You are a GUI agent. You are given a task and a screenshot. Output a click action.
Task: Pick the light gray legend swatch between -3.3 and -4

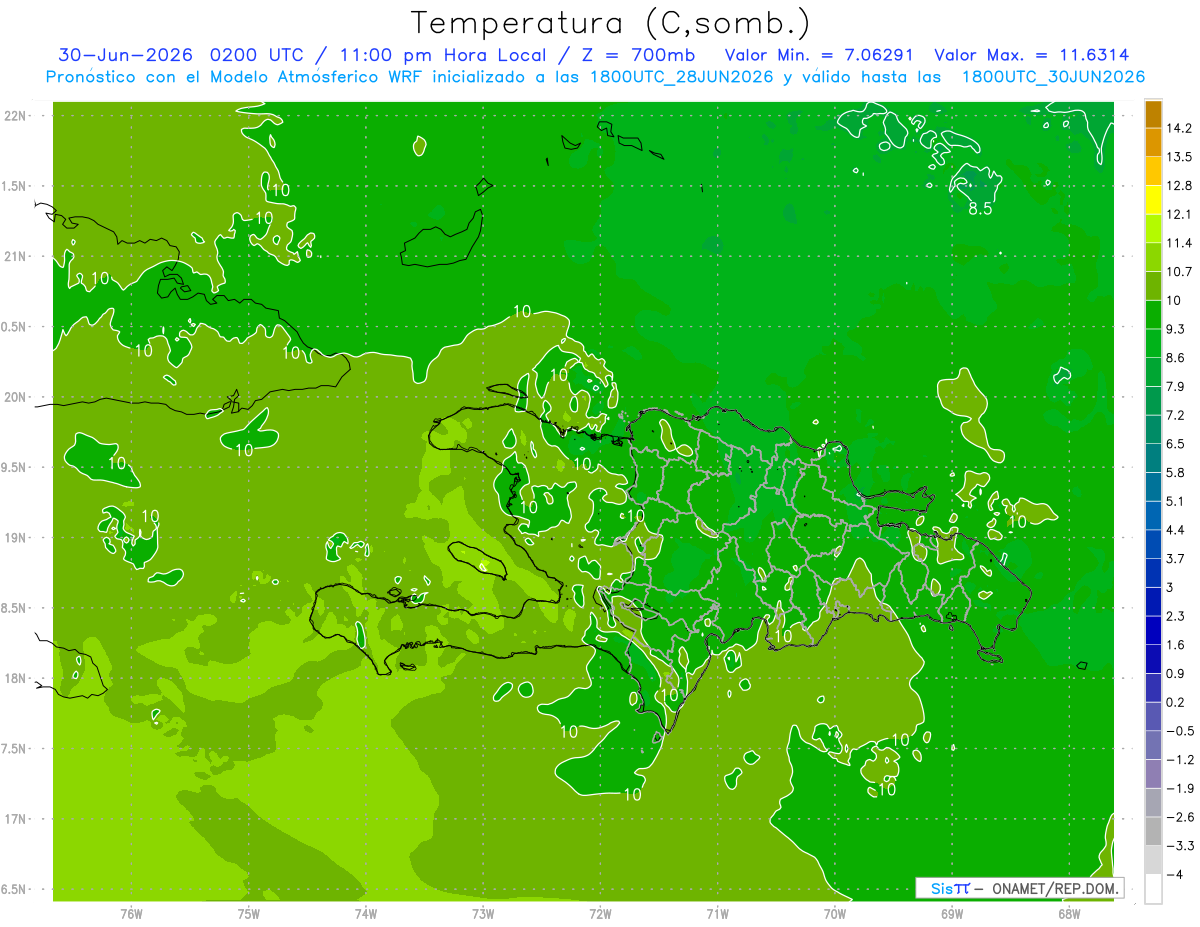(1153, 860)
